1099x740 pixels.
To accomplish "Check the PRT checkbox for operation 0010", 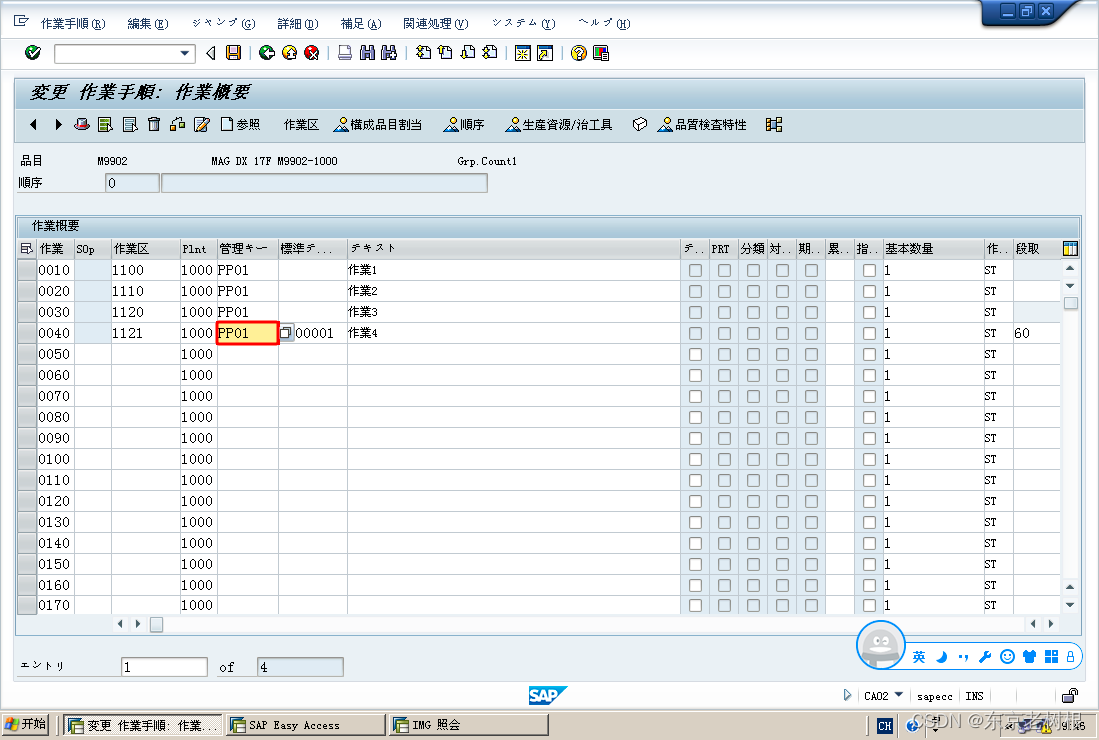I will click(726, 270).
